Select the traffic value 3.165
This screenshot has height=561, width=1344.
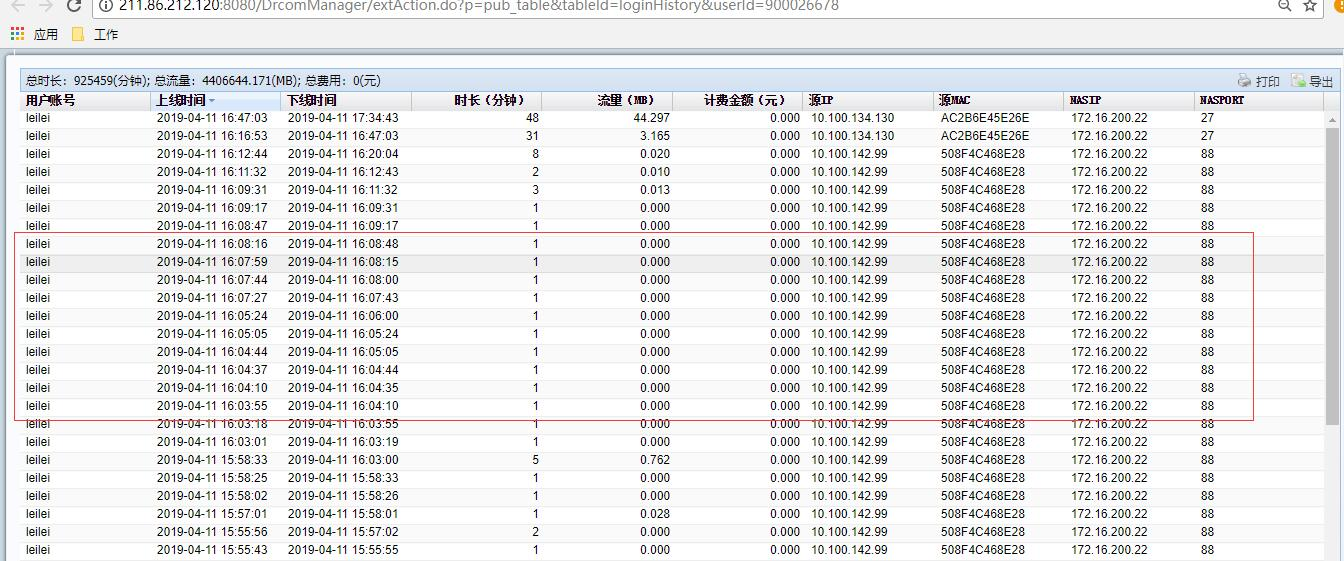(x=655, y=136)
